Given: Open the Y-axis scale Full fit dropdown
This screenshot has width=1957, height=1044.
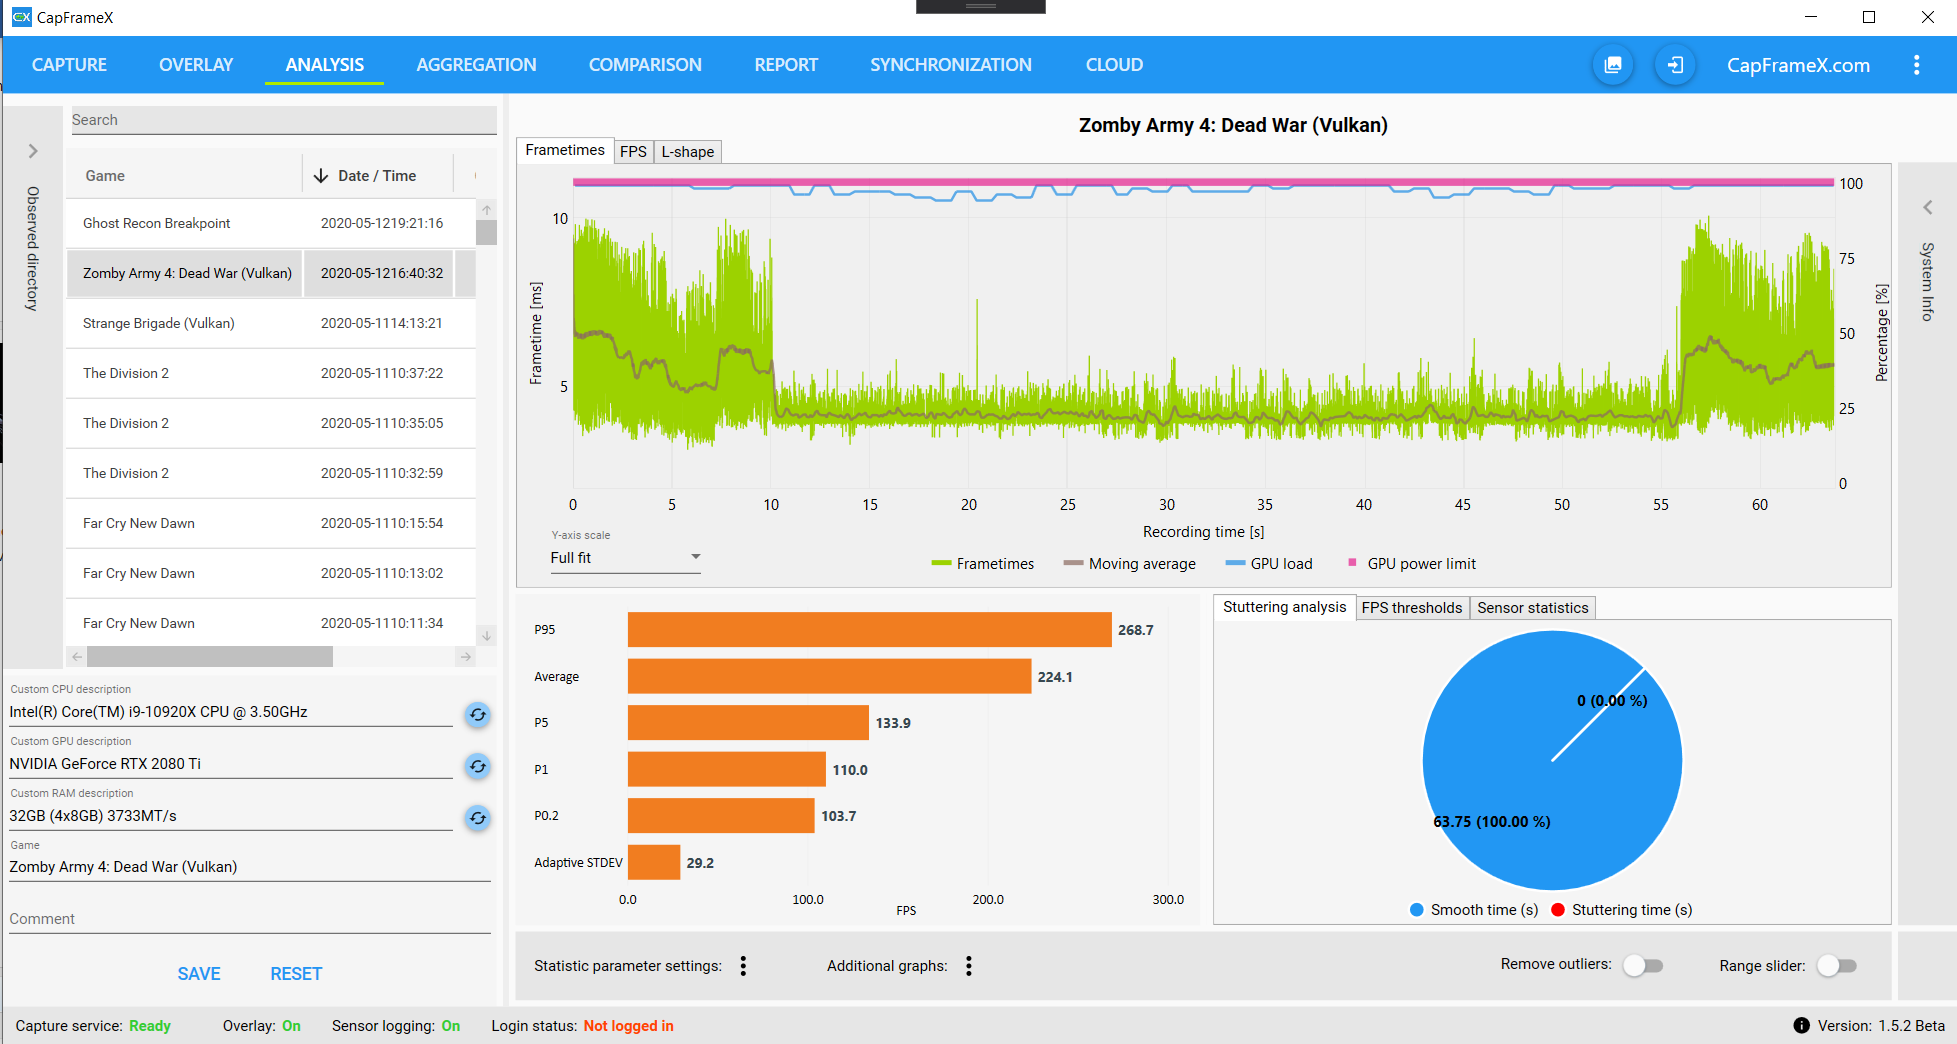Looking at the screenshot, I should [625, 558].
